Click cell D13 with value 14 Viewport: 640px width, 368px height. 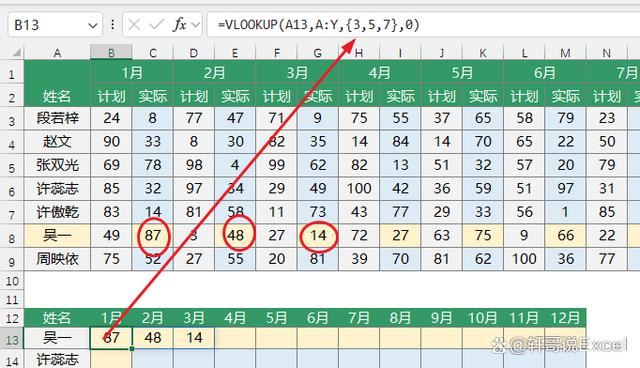point(194,338)
